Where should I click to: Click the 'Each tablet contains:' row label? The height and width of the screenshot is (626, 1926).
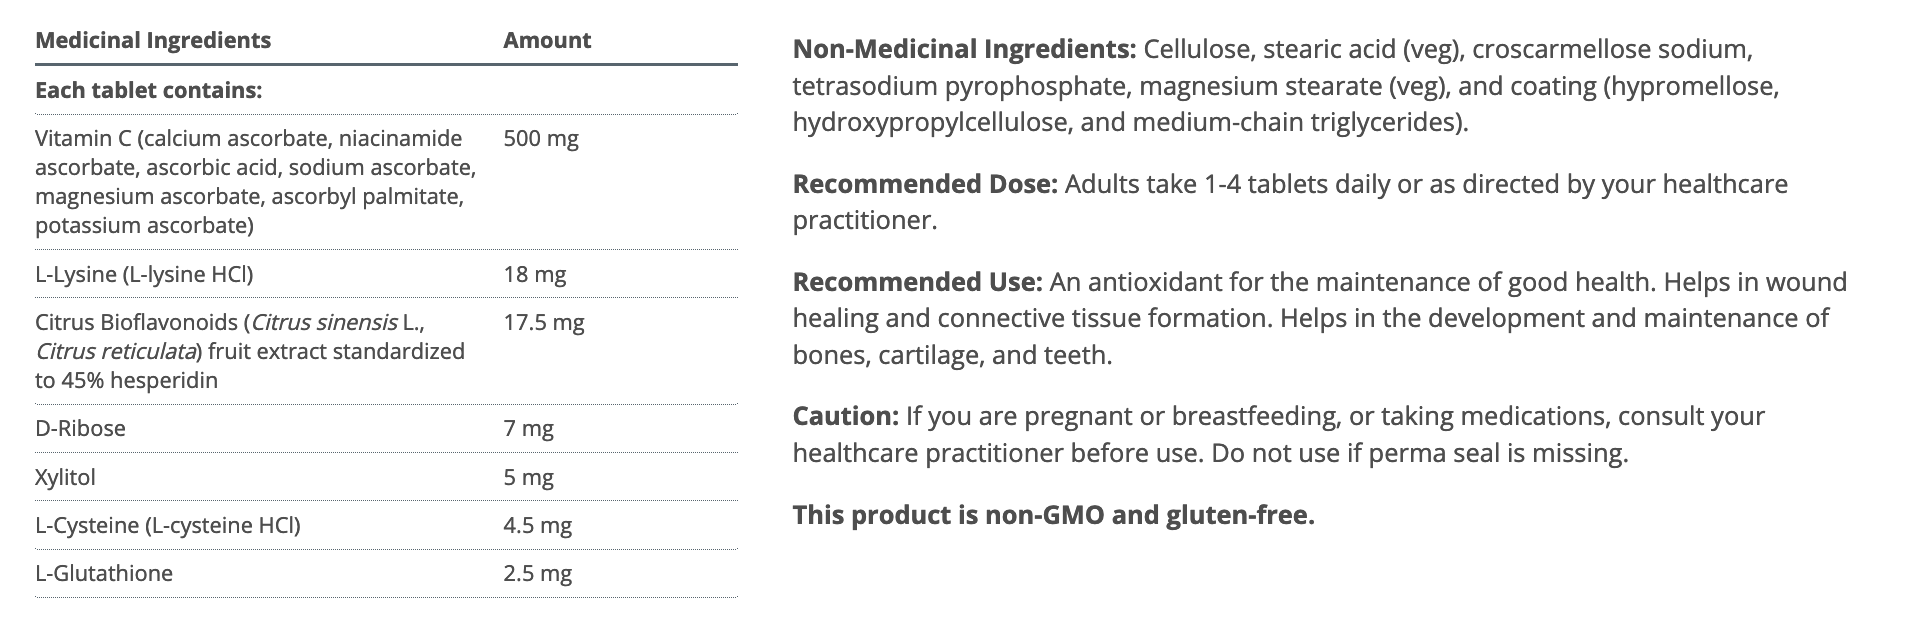[x=148, y=91]
